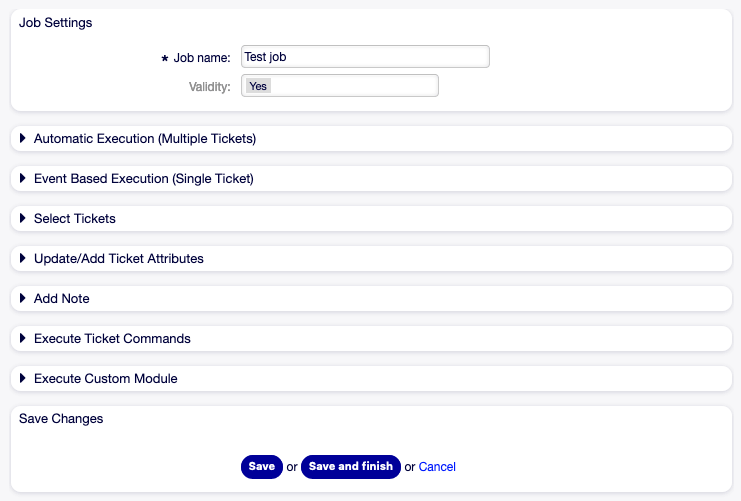Expand the Automatic Execution (Multiple Tickets) heading
741x501 pixels.
[x=145, y=139]
